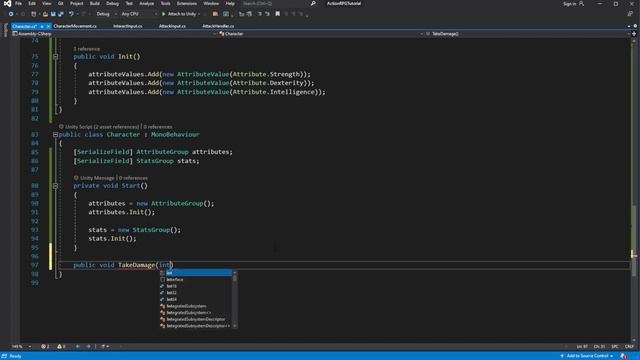The width and height of the screenshot is (640, 360).
Task: Click the 'TakeDamage' method name on line 97
Action: coord(137,265)
